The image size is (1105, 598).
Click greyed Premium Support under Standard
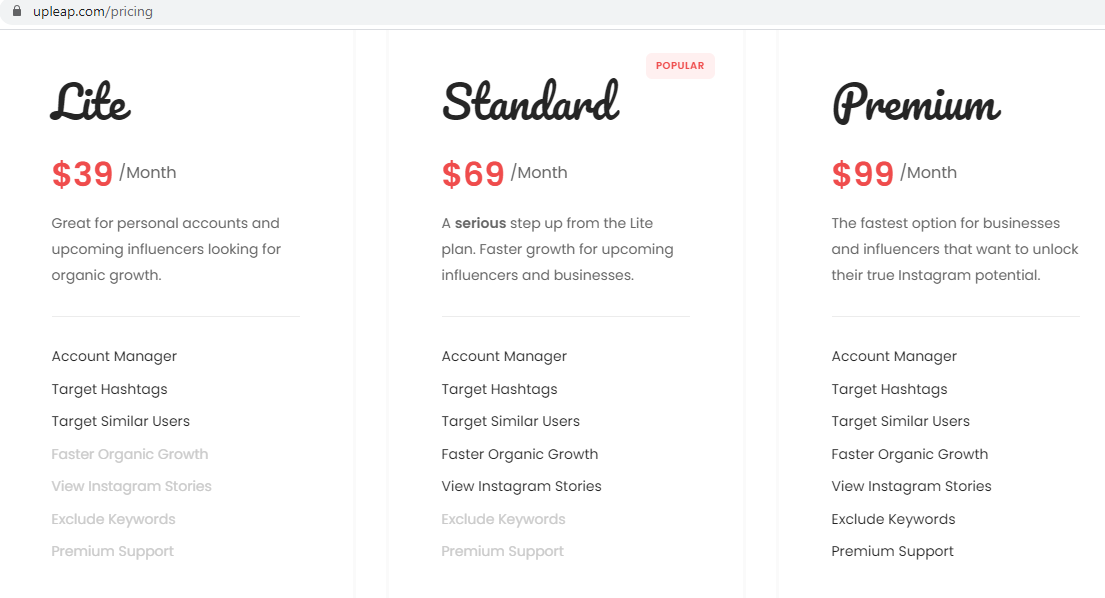pyautogui.click(x=502, y=552)
